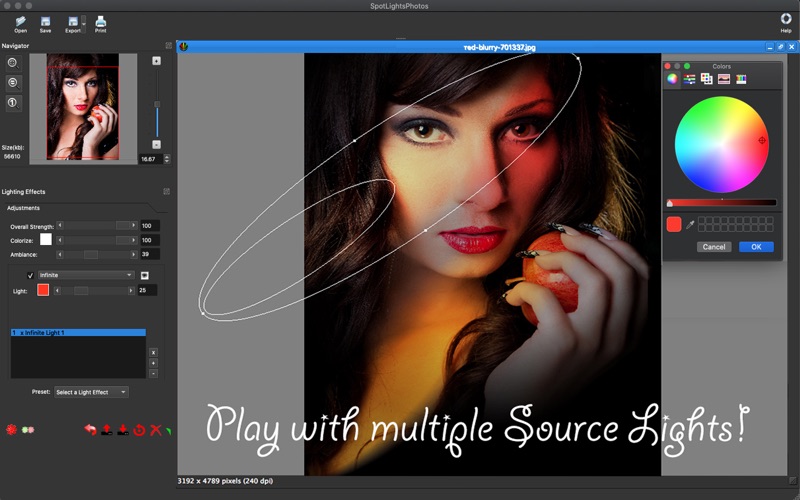Select the Adjustments tab
Screen dimensions: 800x500
pyautogui.click(x=23, y=208)
